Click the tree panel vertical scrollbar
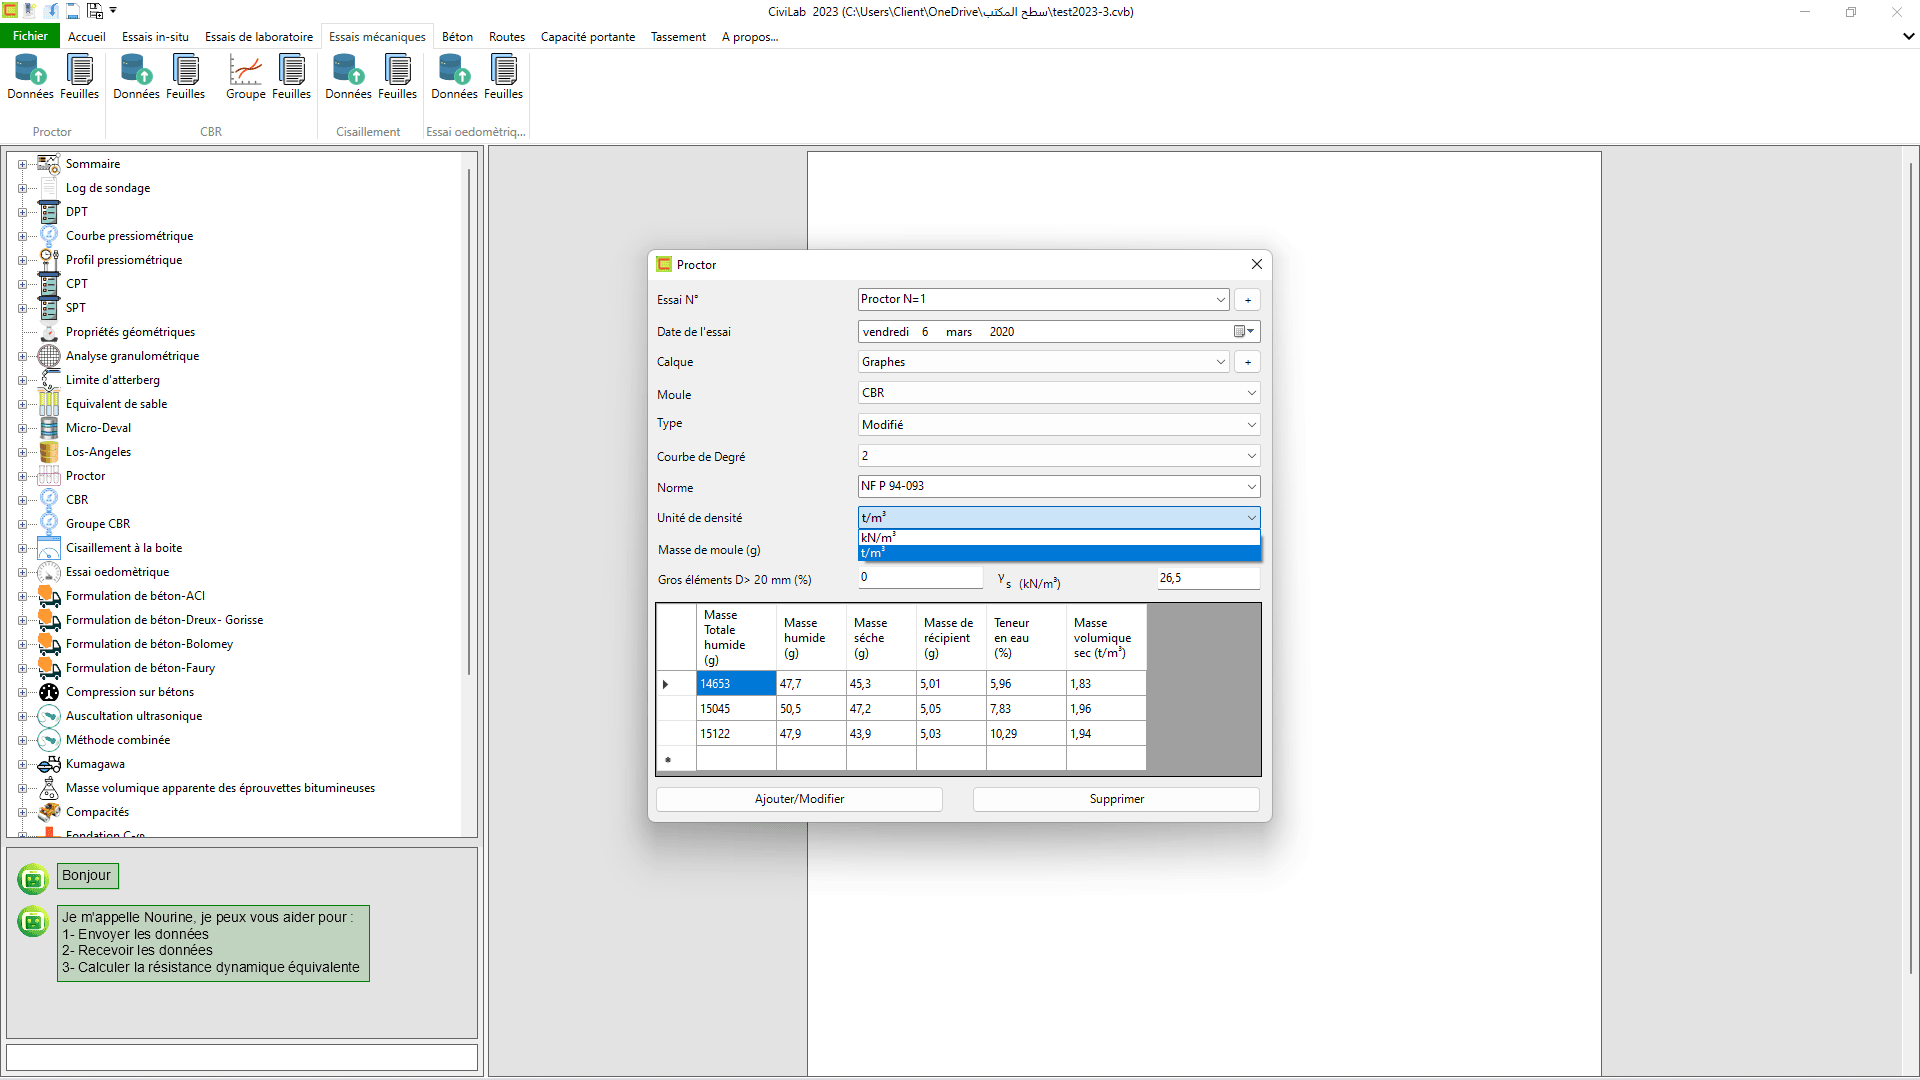The width and height of the screenshot is (1920, 1080). click(x=469, y=420)
